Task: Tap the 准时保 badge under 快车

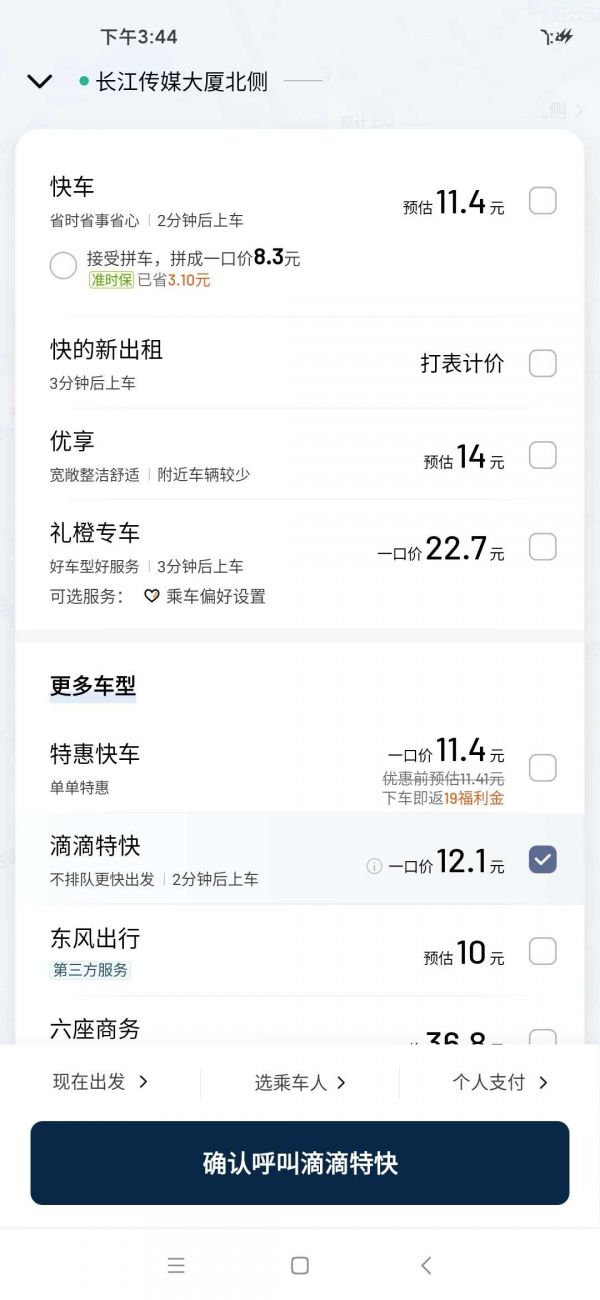Action: pos(111,280)
